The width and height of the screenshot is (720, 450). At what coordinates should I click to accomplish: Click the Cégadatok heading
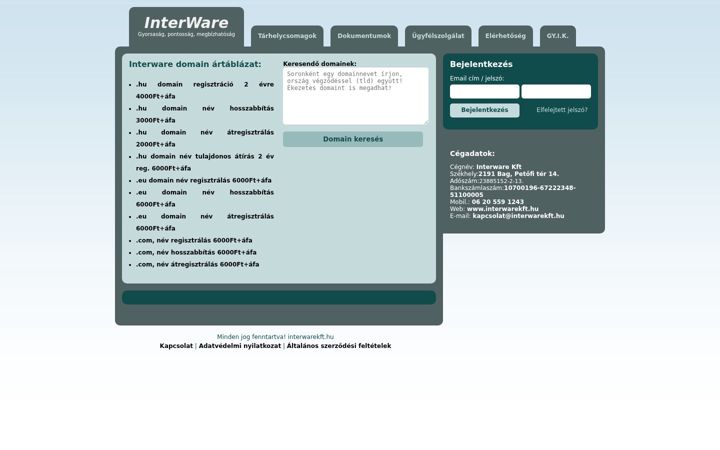pos(472,153)
